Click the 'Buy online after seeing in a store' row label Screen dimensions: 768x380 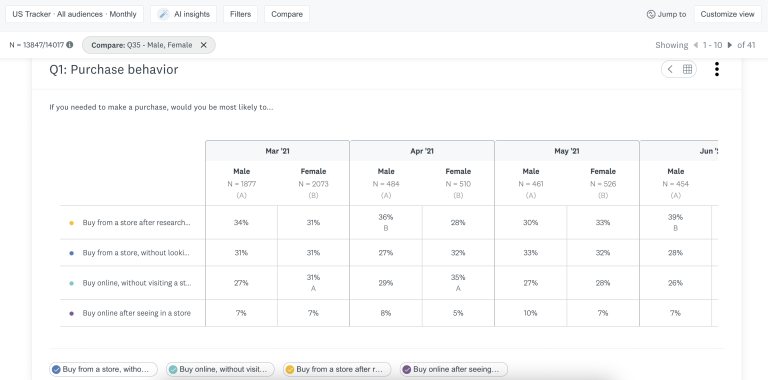tap(137, 313)
